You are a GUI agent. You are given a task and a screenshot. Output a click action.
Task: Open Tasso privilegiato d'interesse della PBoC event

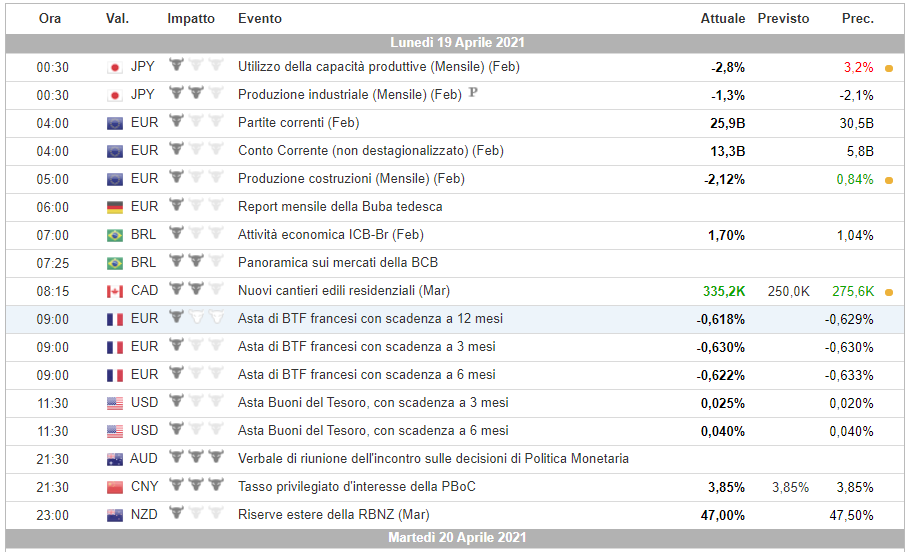357,486
